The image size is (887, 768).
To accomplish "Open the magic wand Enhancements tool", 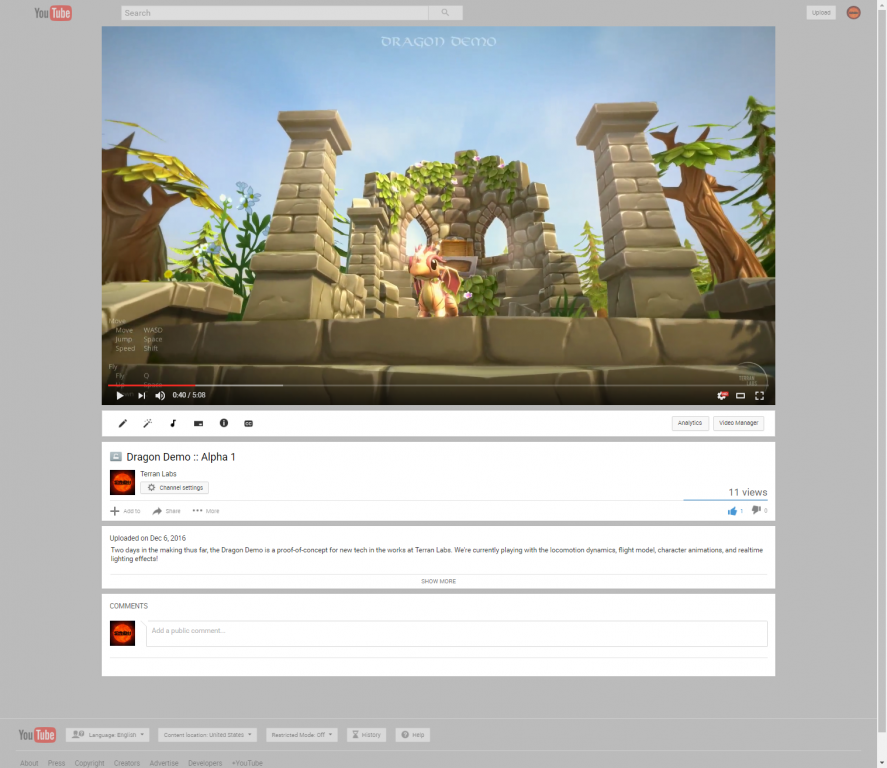I will point(148,423).
